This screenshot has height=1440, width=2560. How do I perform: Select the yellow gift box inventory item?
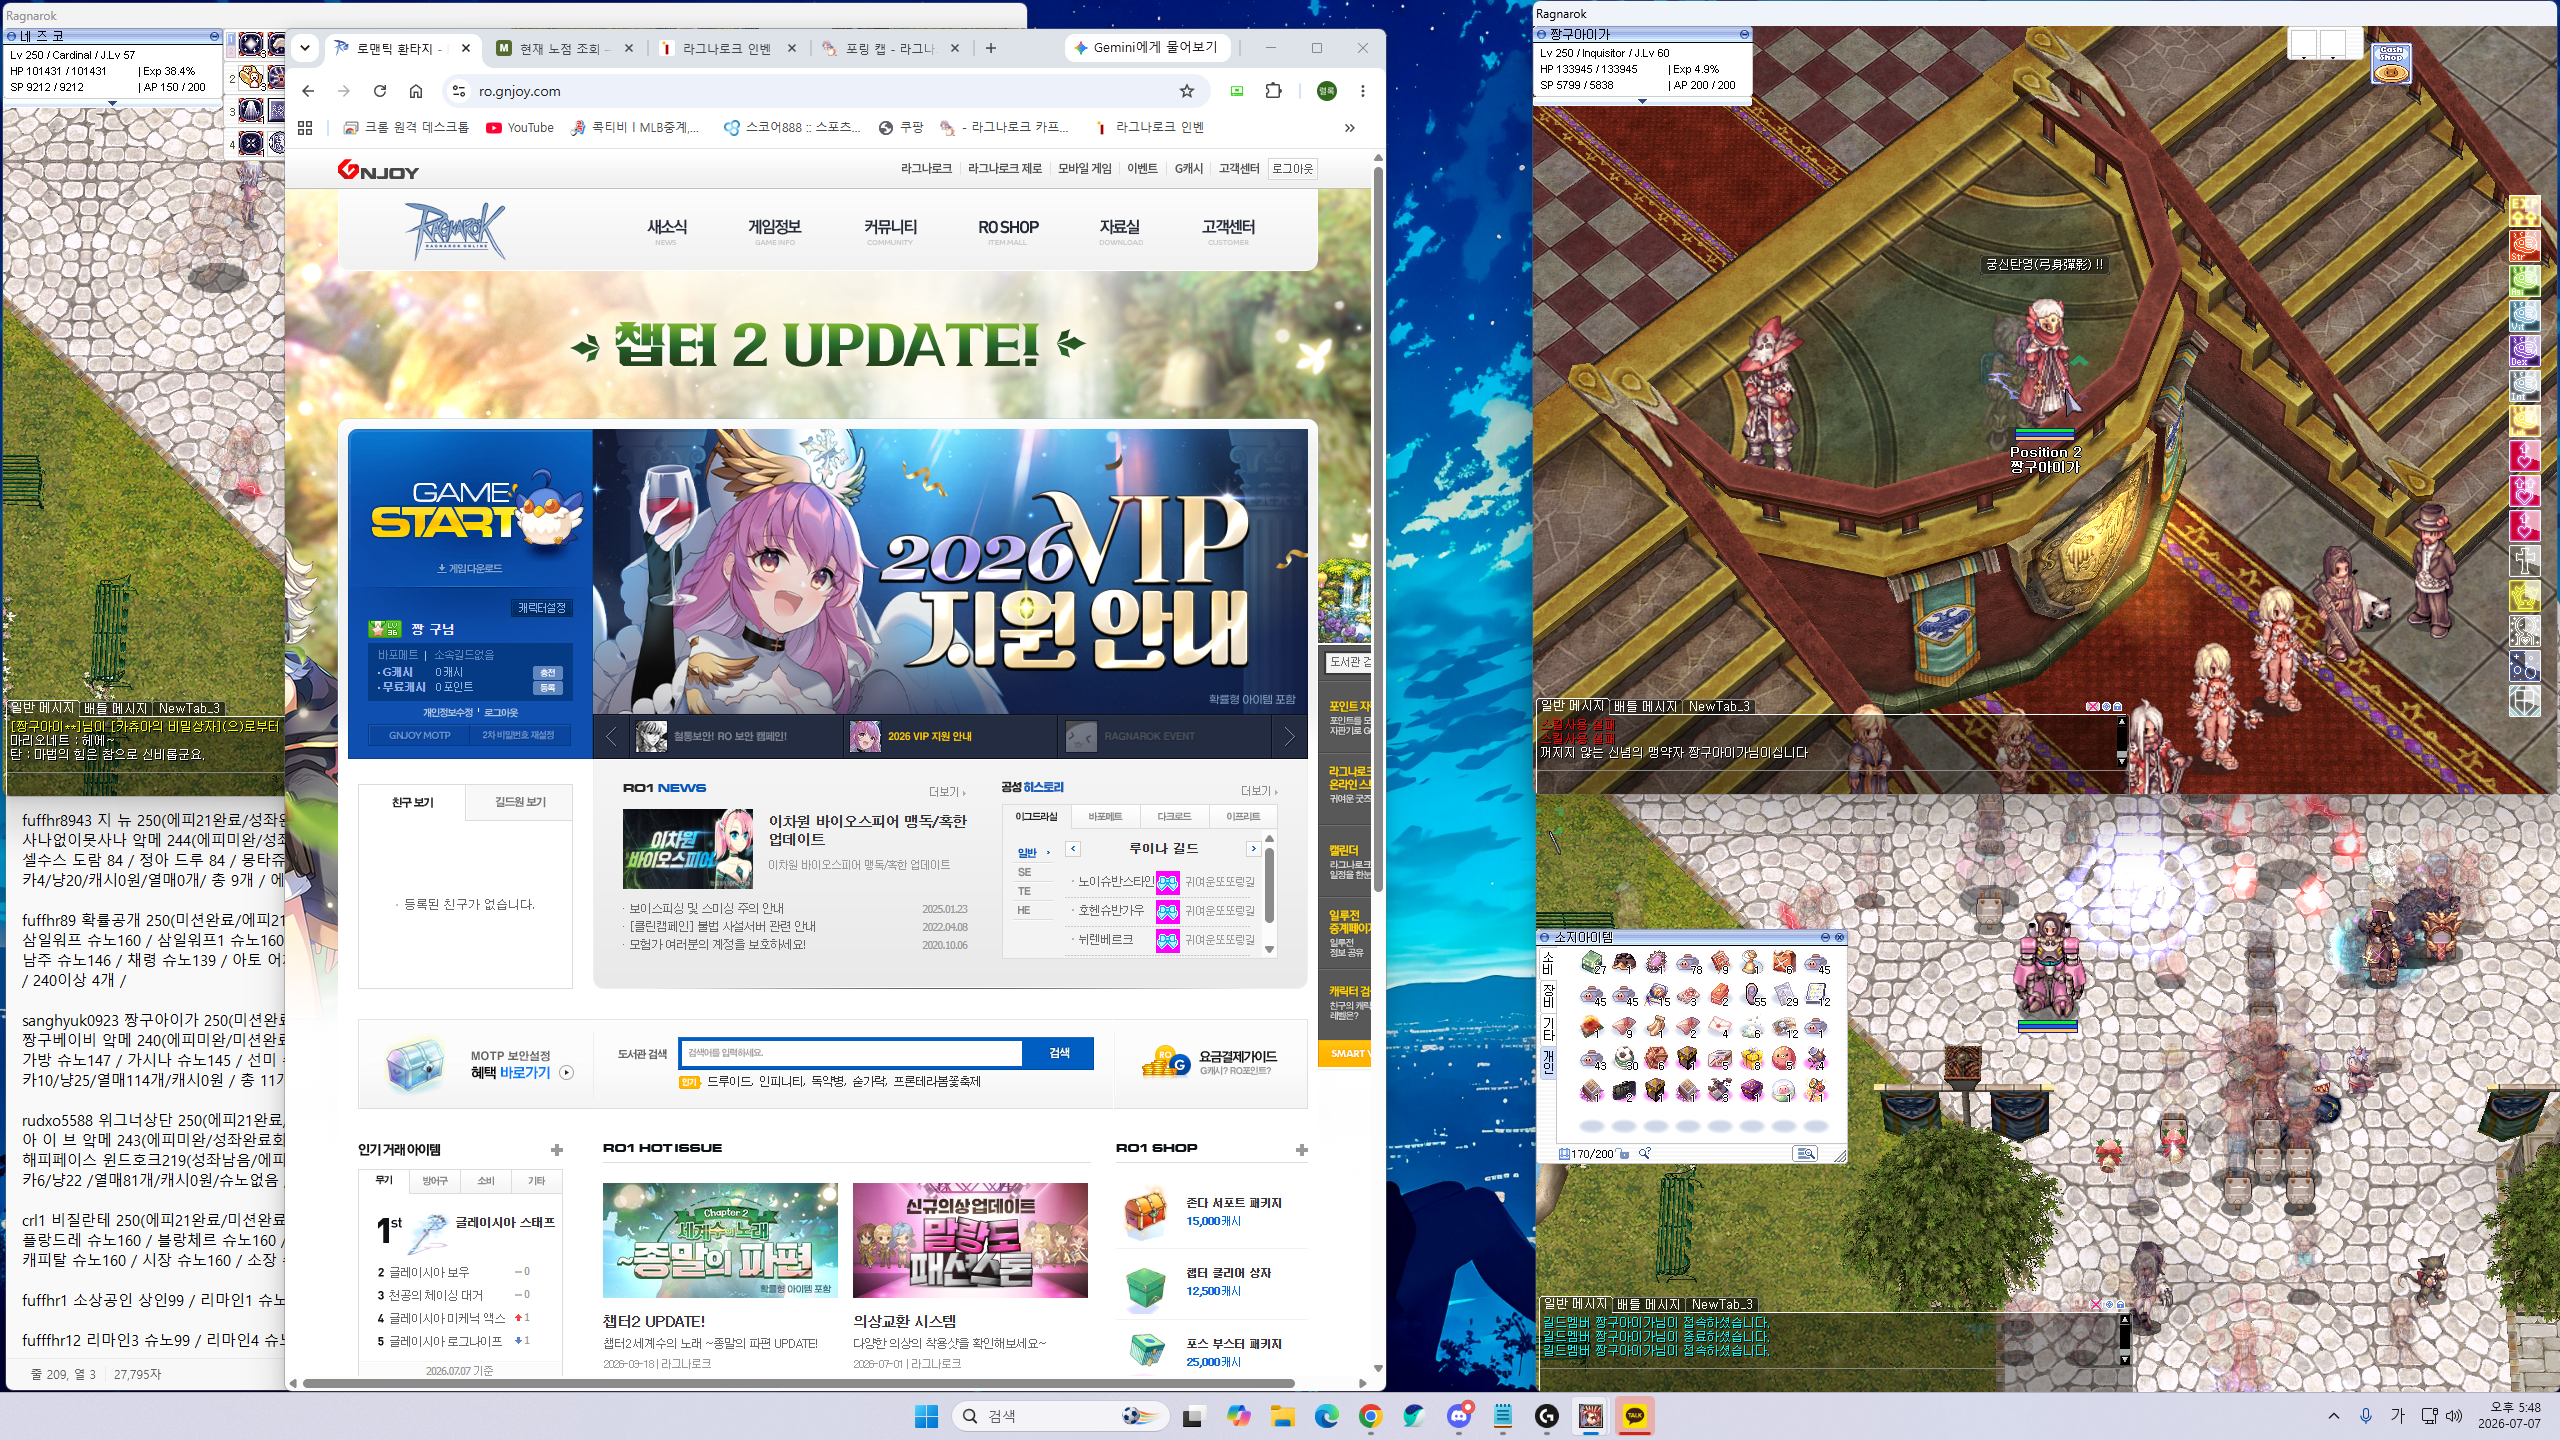(x=1752, y=1058)
